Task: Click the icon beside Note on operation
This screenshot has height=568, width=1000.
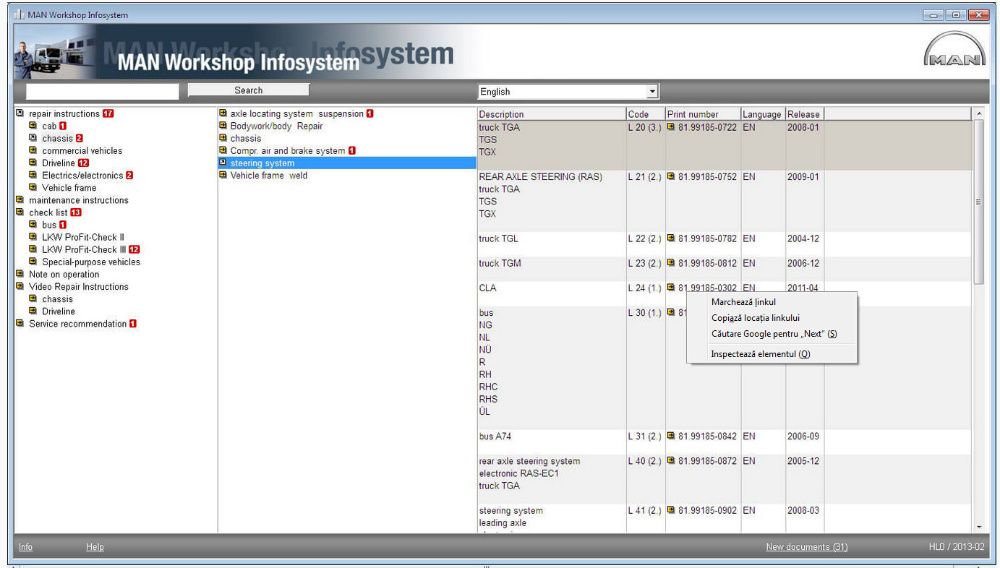Action: [x=20, y=274]
